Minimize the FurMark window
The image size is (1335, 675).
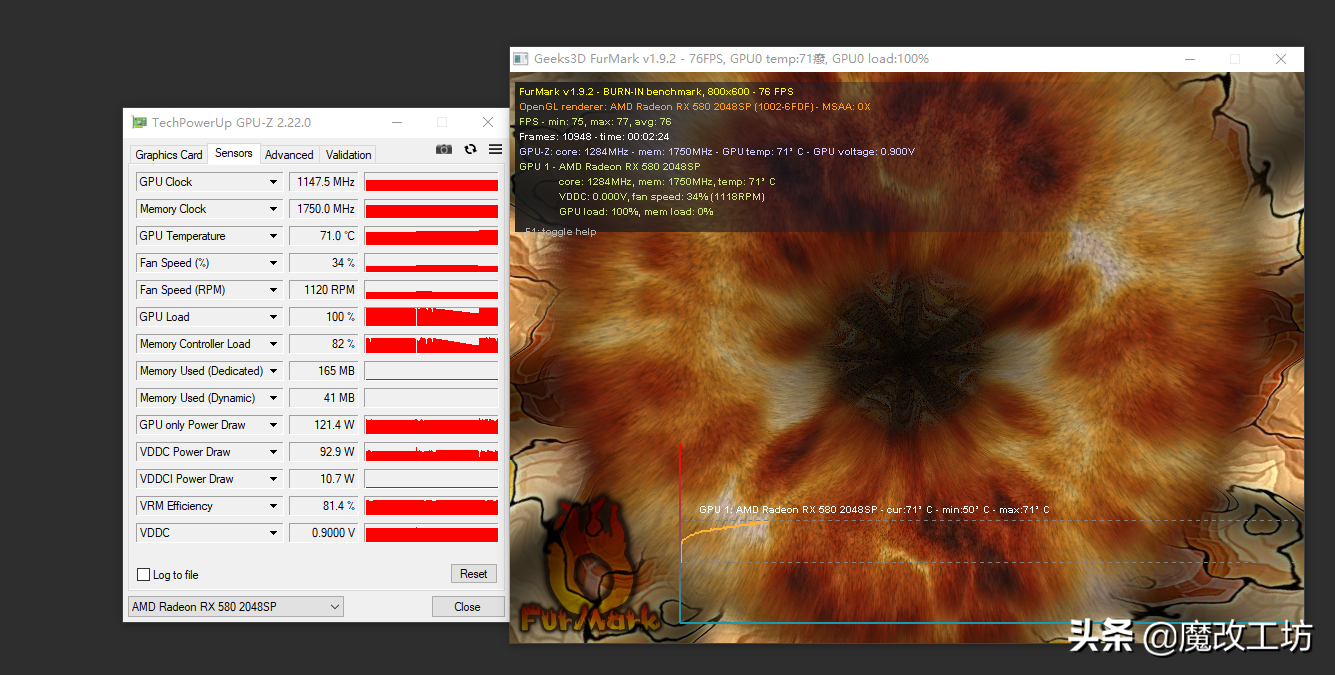pyautogui.click(x=1189, y=59)
